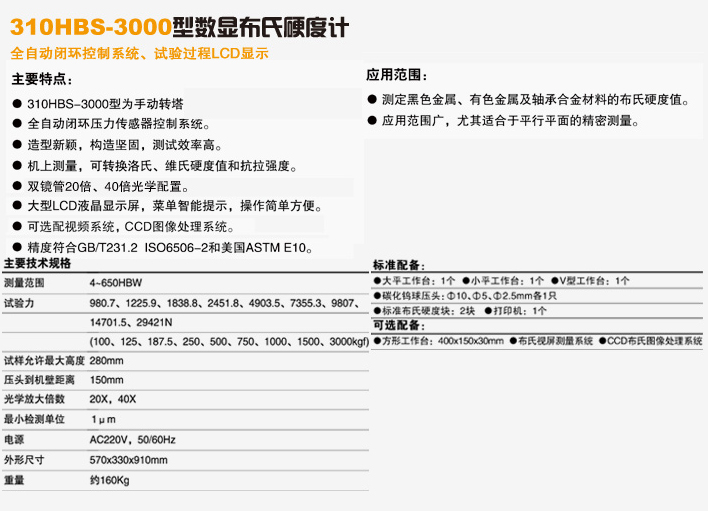Viewport: 708px width, 511px height.
Task: Select the 应用范围 section heading
Action: pos(397,75)
